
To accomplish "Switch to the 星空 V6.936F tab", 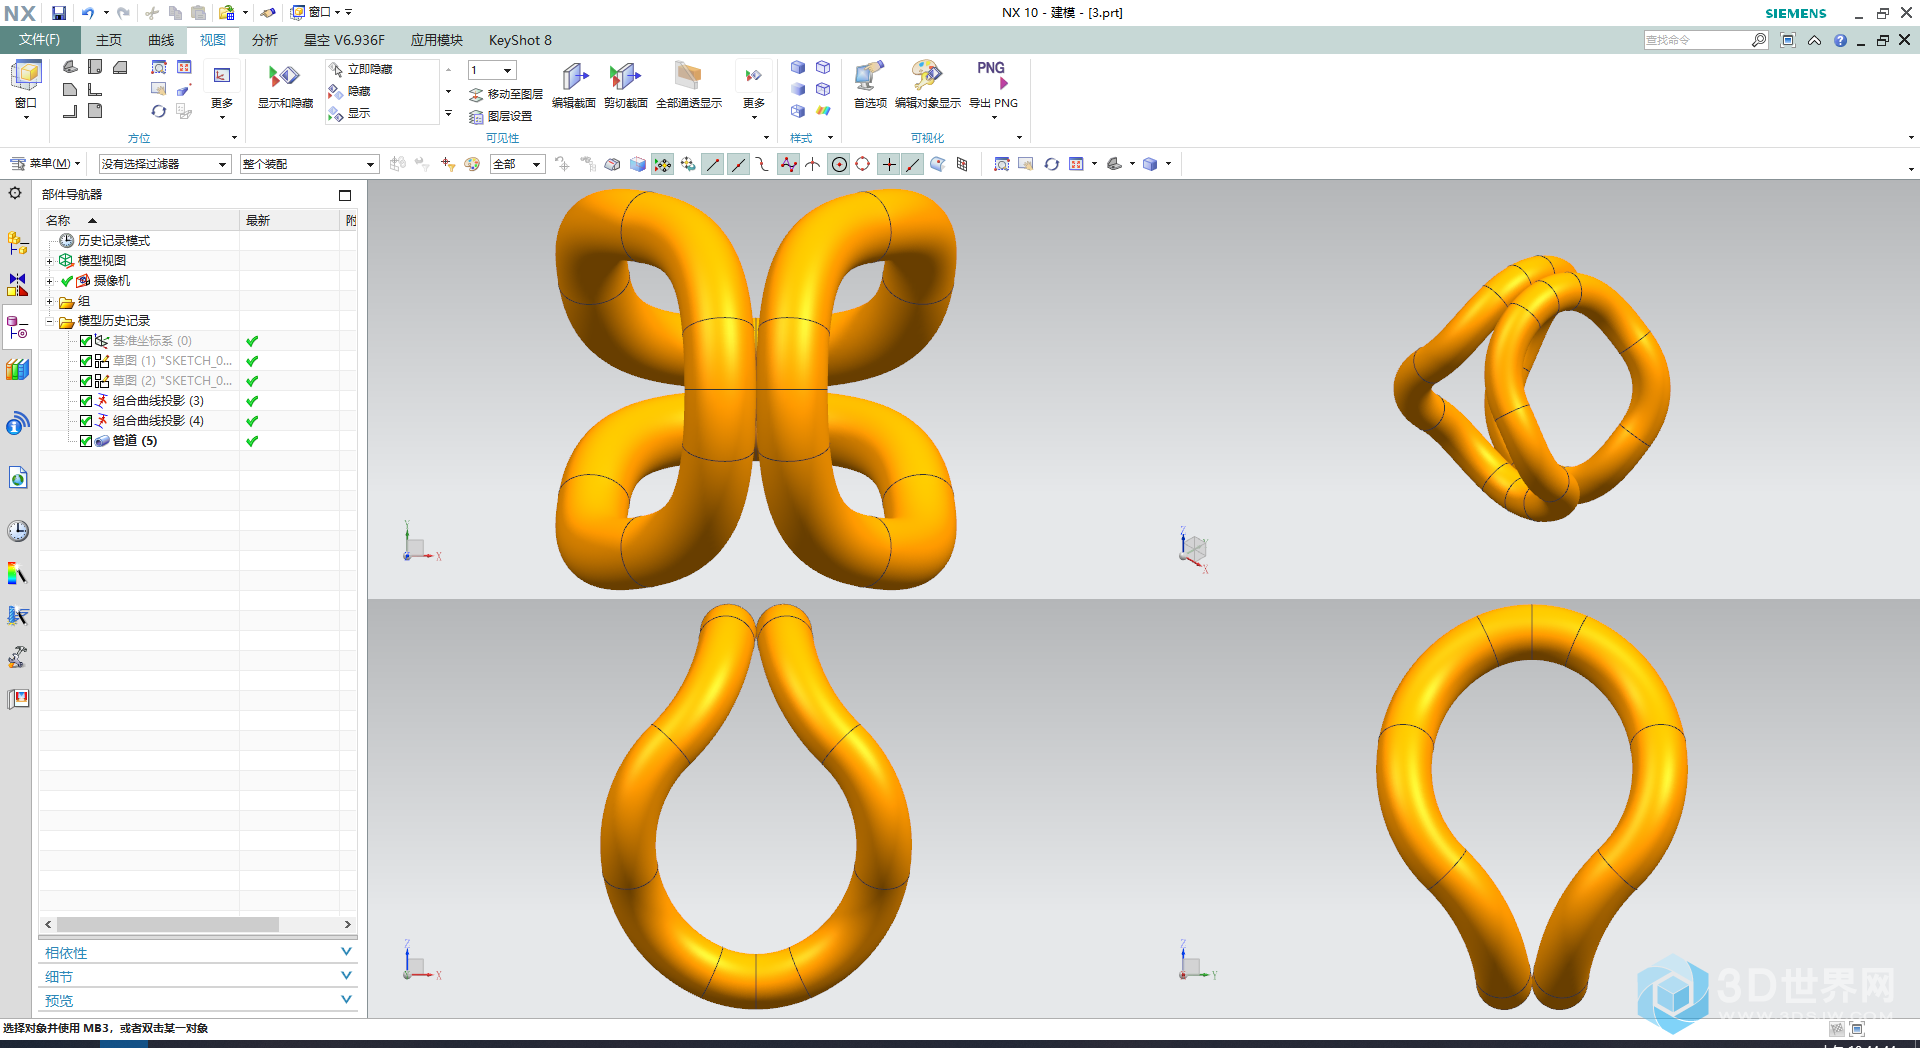I will (x=344, y=40).
